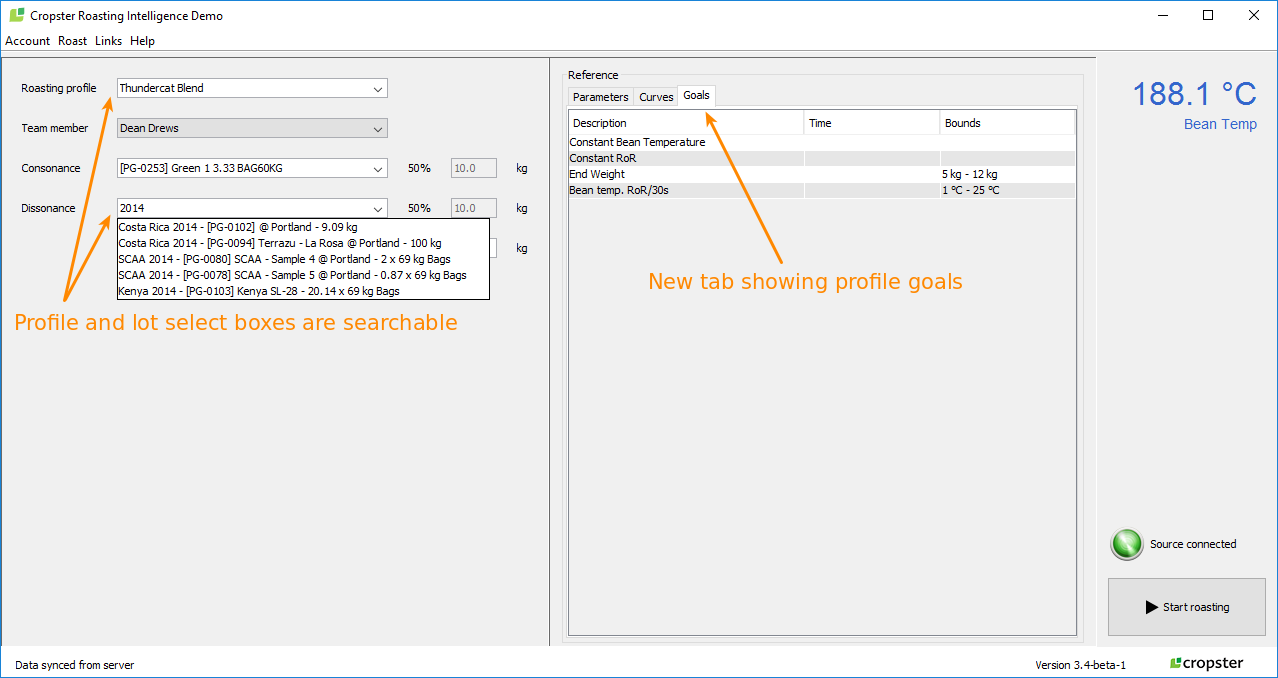Open the Account menu
The width and height of the screenshot is (1278, 678).
[27, 41]
